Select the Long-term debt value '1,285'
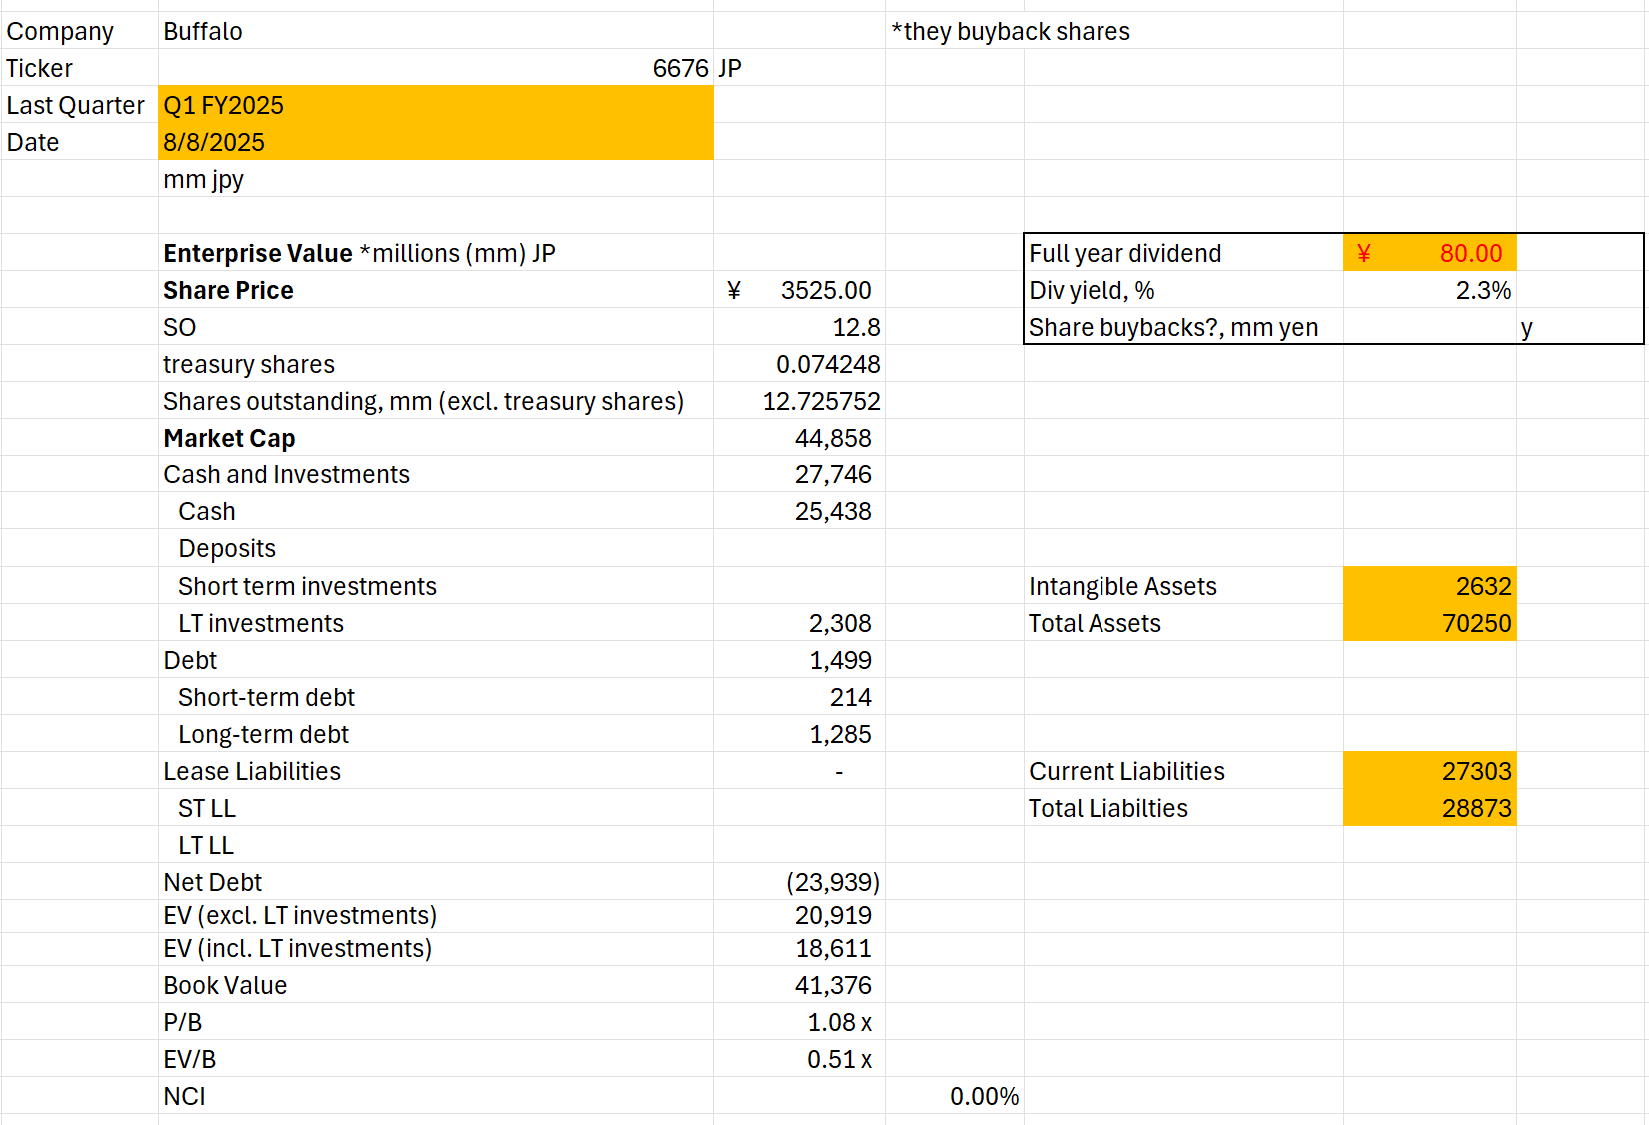This screenshot has width=1649, height=1125. pos(799,734)
